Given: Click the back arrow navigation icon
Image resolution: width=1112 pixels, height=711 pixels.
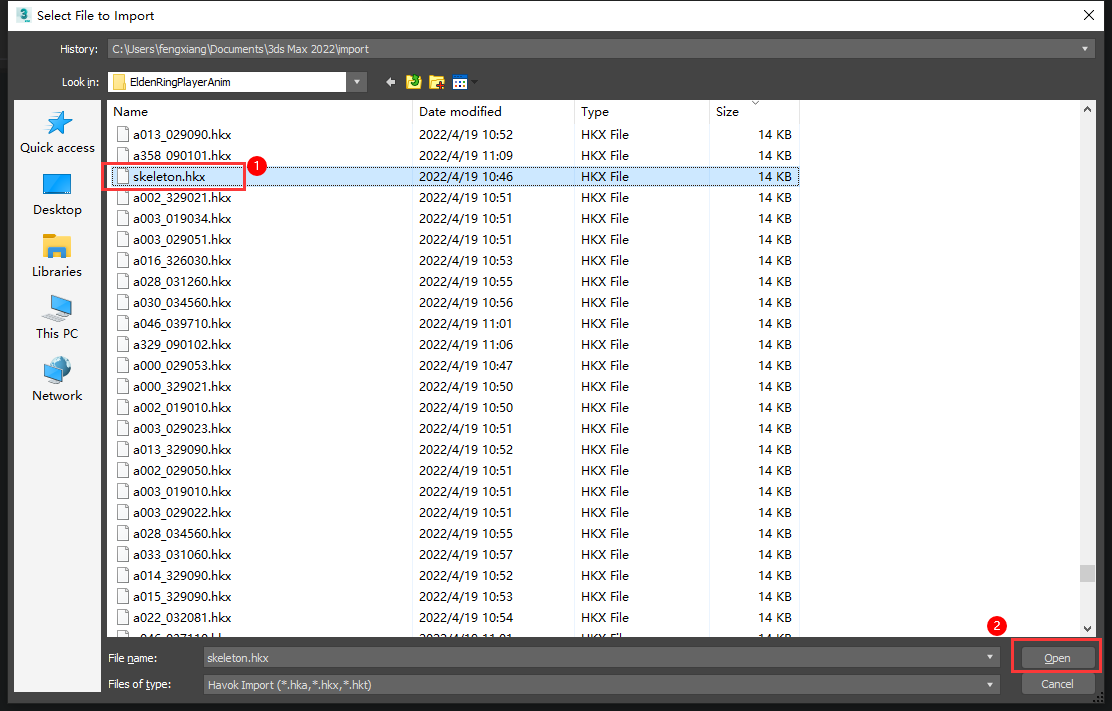Looking at the screenshot, I should [390, 82].
